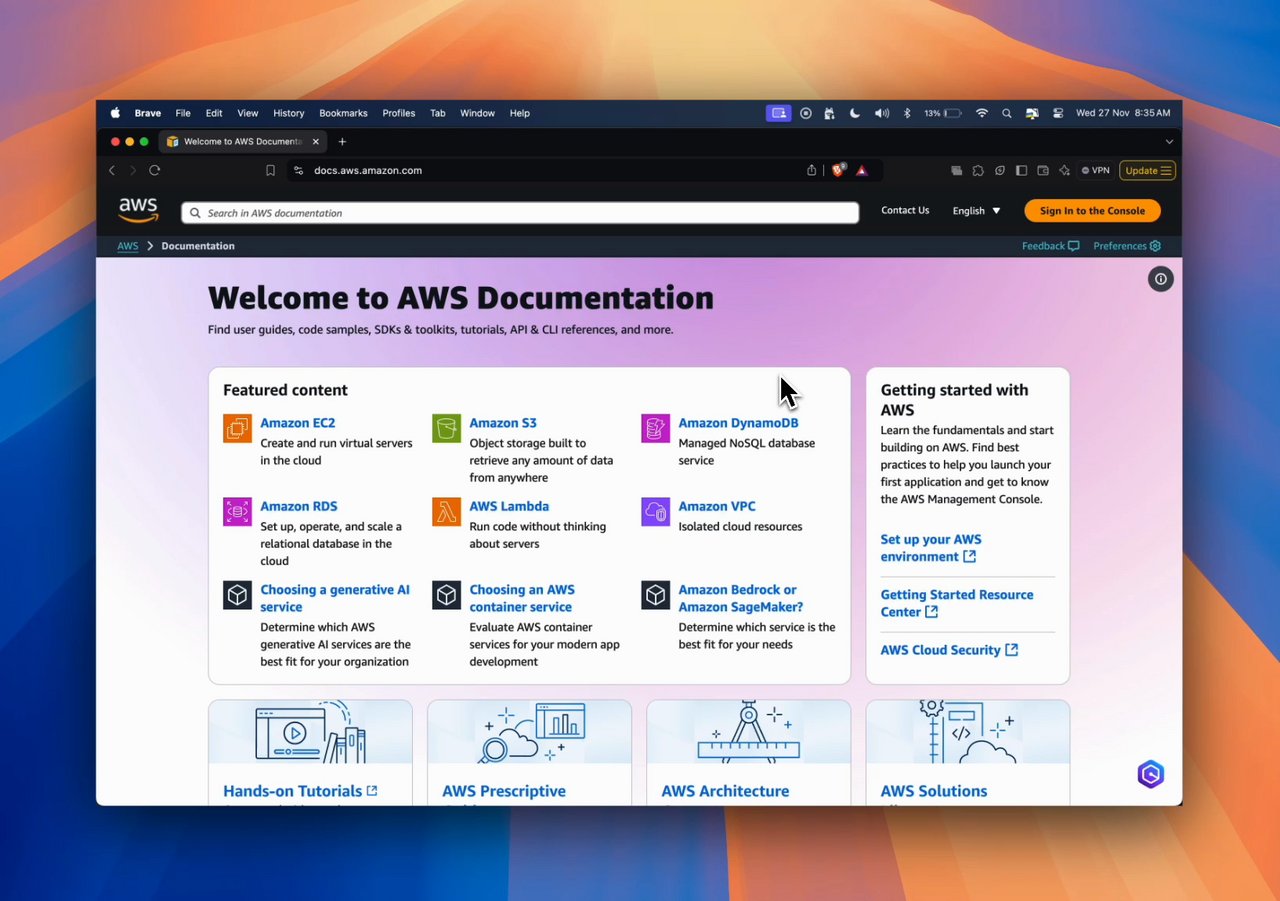Click the AWS breadcrumb link
The width and height of the screenshot is (1280, 901).
[x=128, y=246]
